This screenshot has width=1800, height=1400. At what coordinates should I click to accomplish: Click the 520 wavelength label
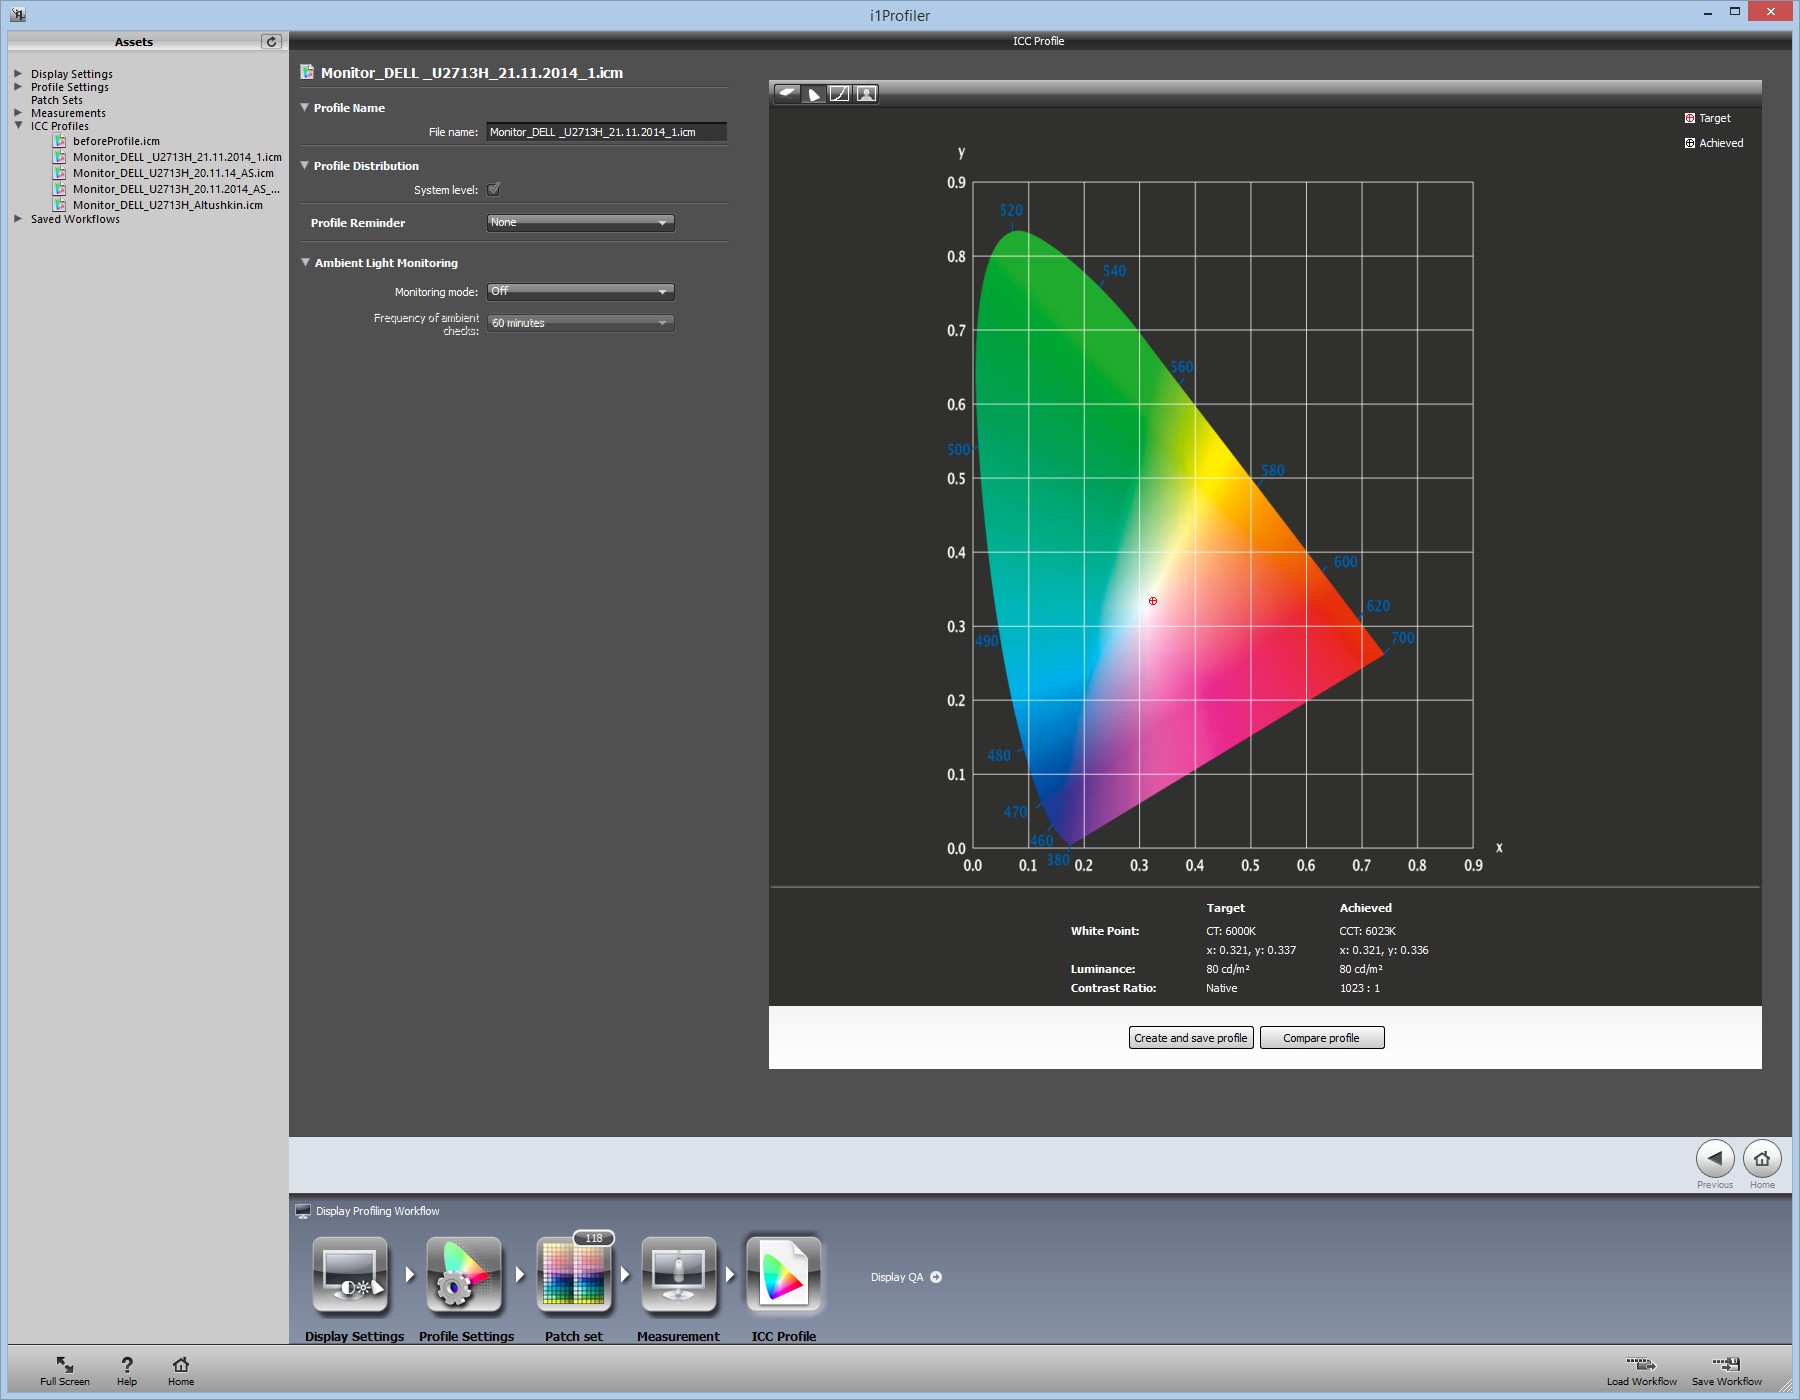(x=1011, y=210)
